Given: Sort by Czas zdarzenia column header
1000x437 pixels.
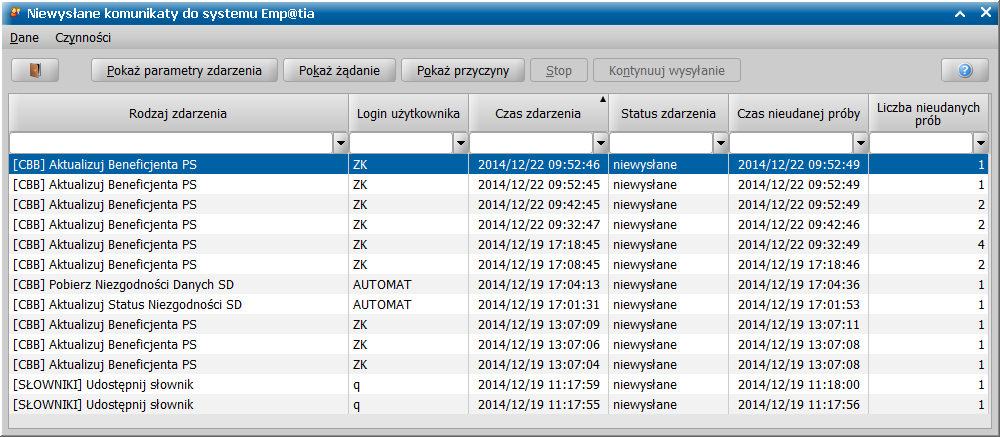Looking at the screenshot, I should click(x=538, y=114).
